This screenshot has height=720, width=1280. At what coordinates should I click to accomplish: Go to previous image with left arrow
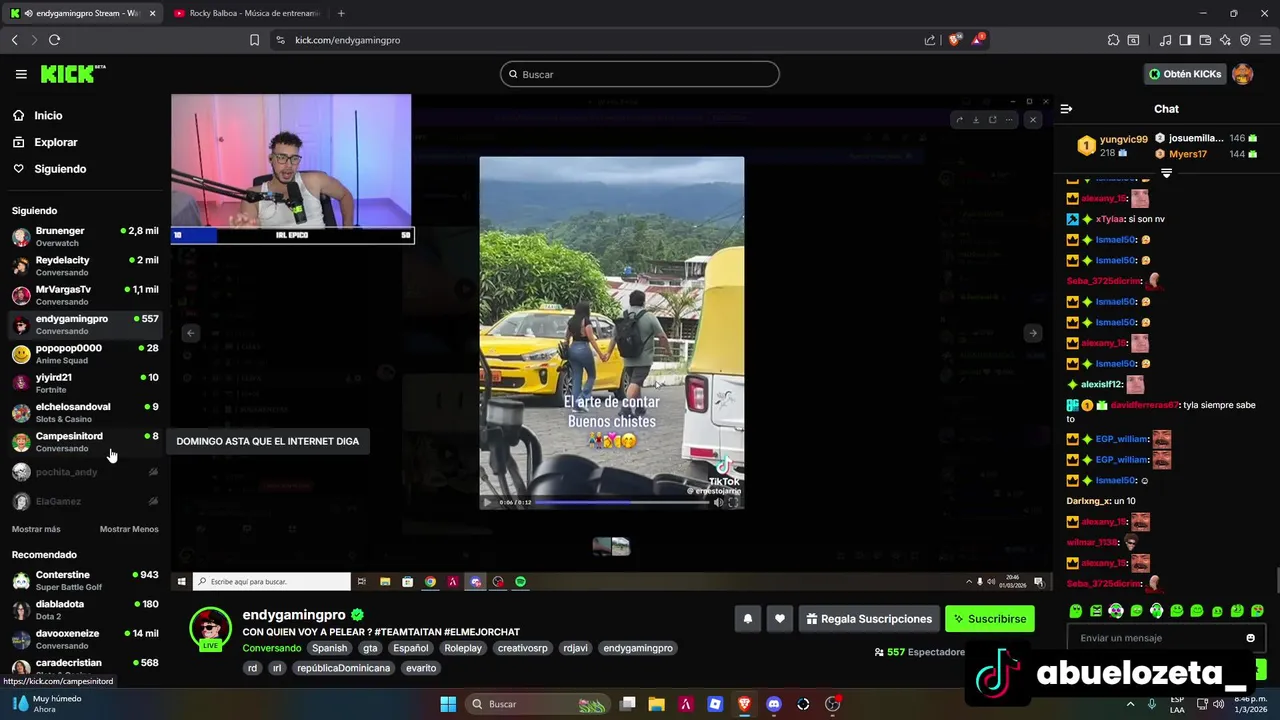click(x=191, y=333)
